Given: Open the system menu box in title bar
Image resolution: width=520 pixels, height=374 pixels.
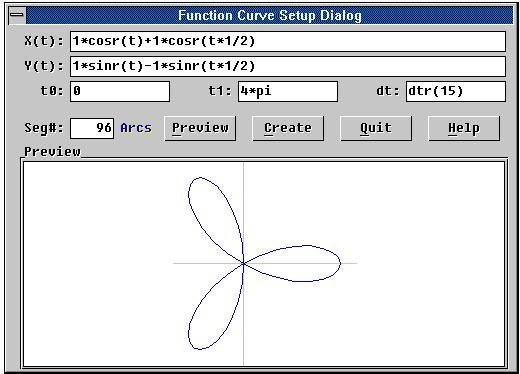Looking at the screenshot, I should (x=17, y=15).
